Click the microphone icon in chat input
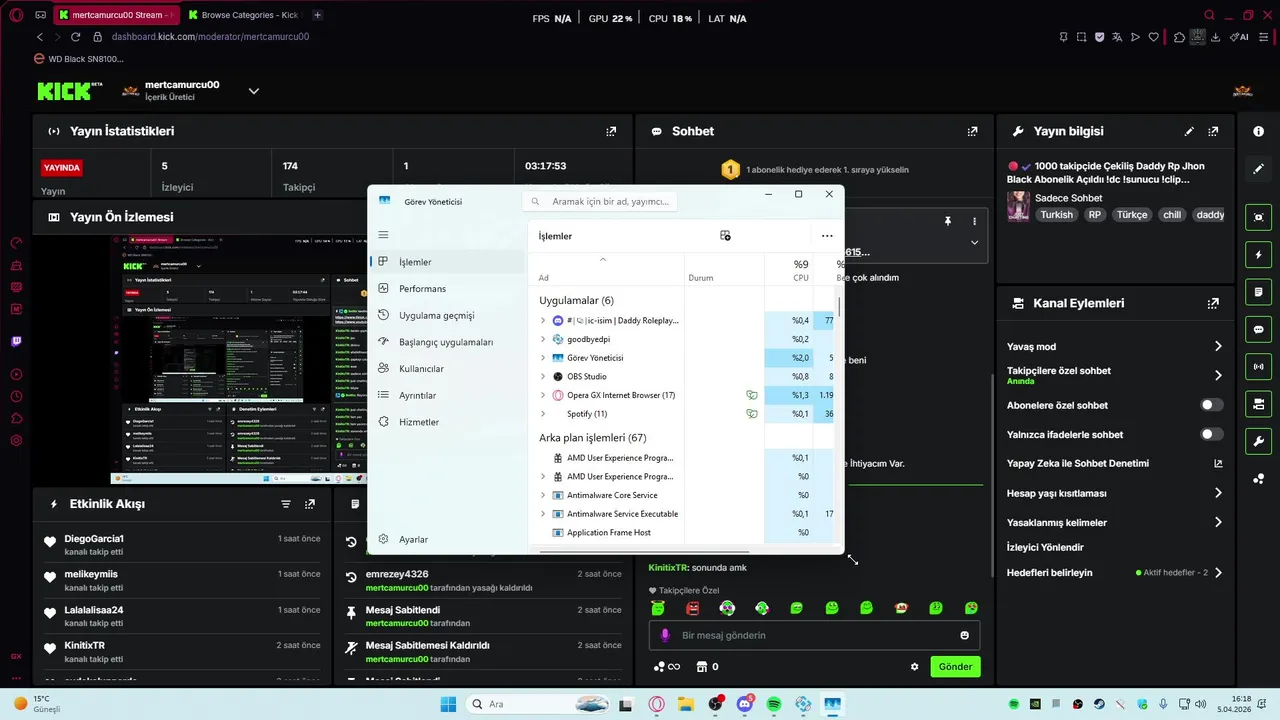Image resolution: width=1280 pixels, height=720 pixels. tap(665, 635)
